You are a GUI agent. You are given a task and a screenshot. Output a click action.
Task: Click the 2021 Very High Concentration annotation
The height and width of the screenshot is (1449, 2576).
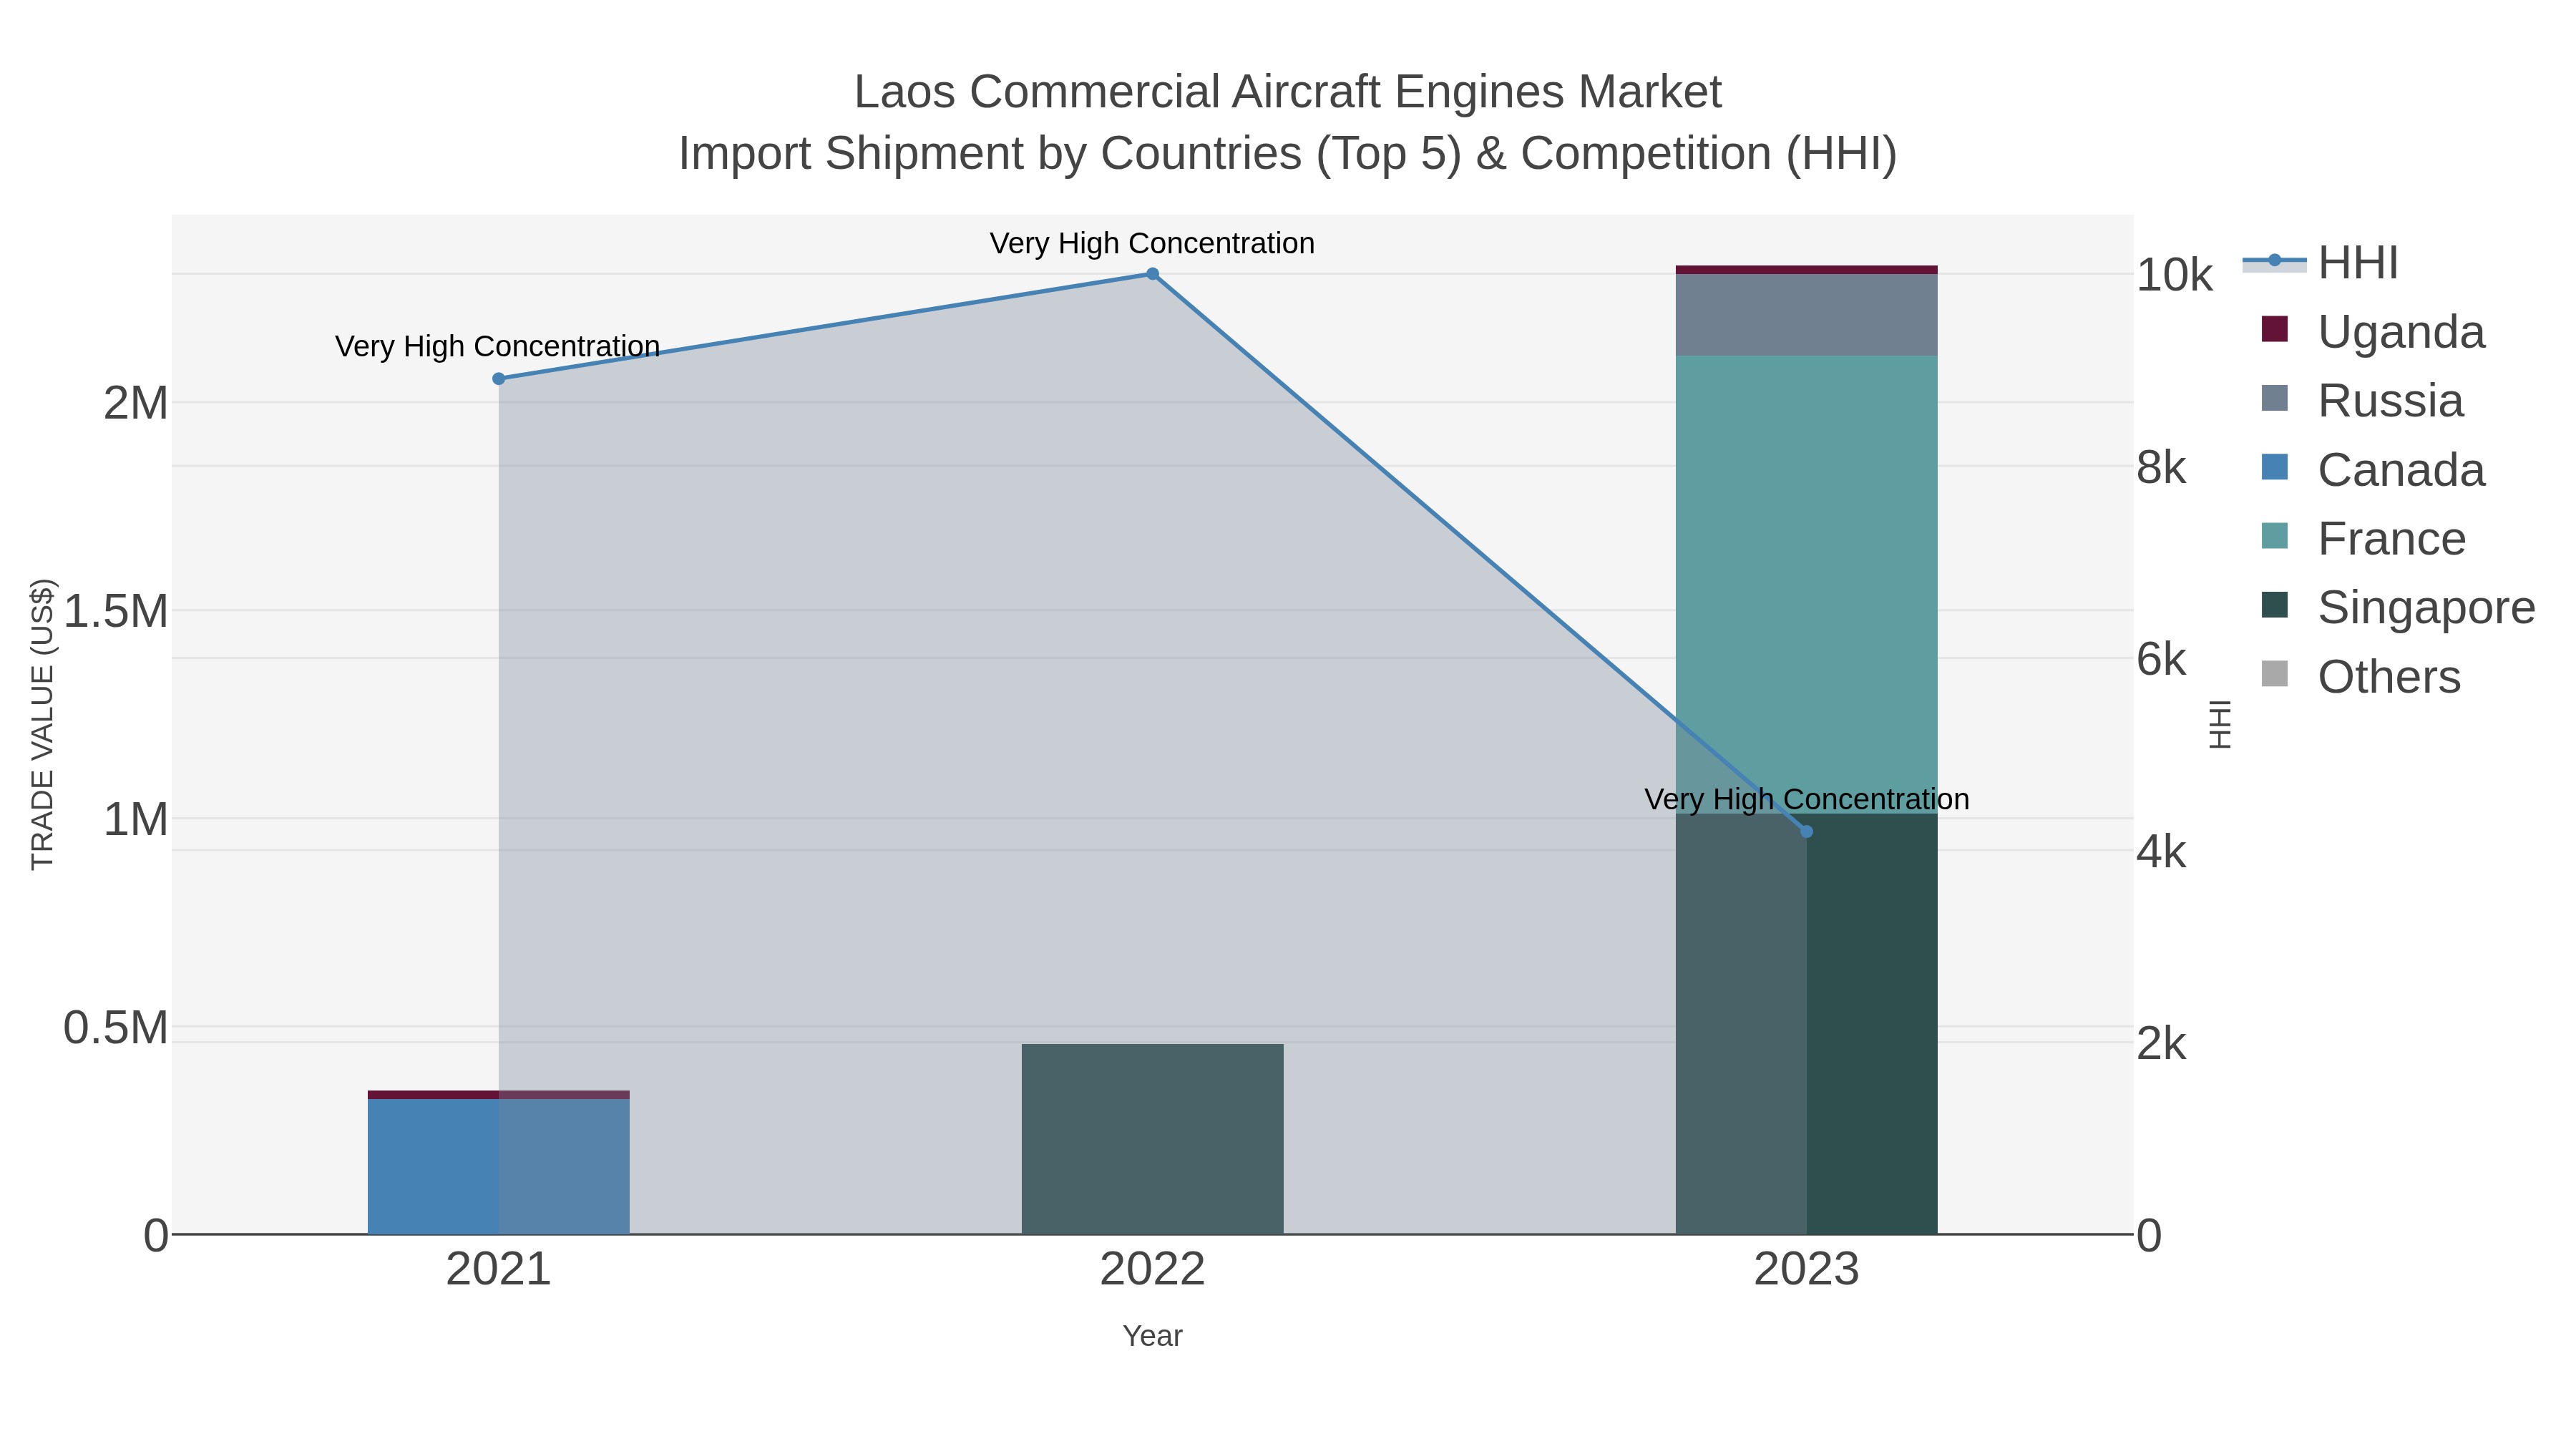click(497, 346)
